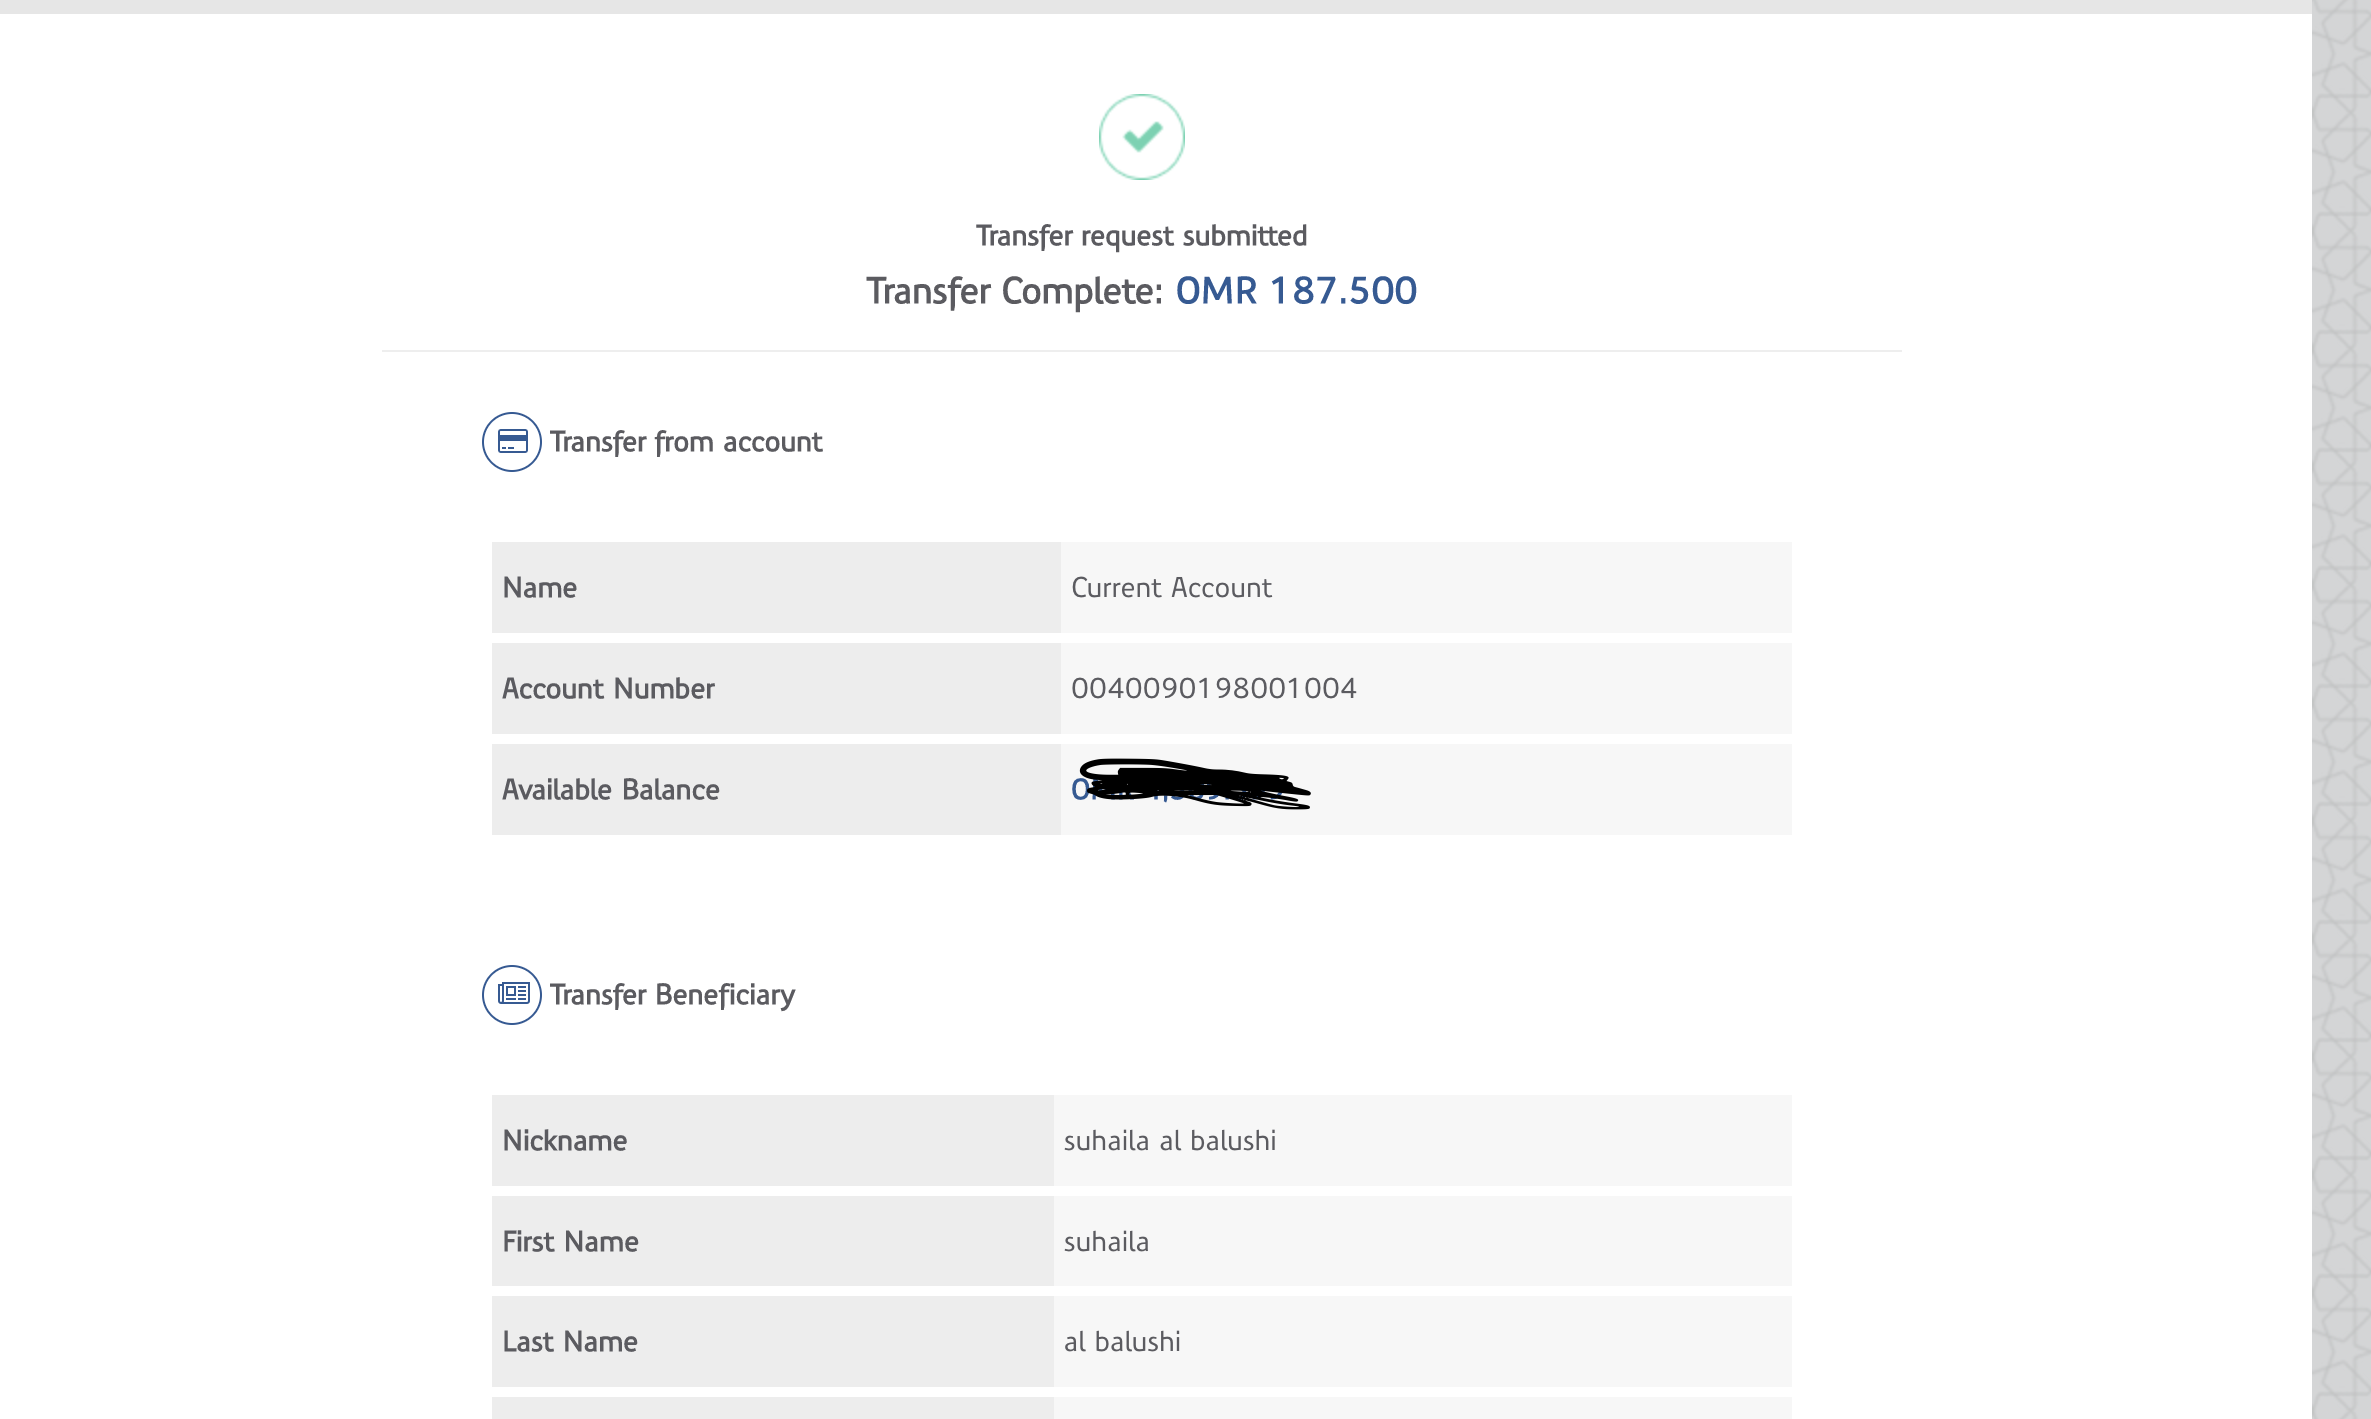
Task: Click the Name label in account table
Action: coord(540,588)
